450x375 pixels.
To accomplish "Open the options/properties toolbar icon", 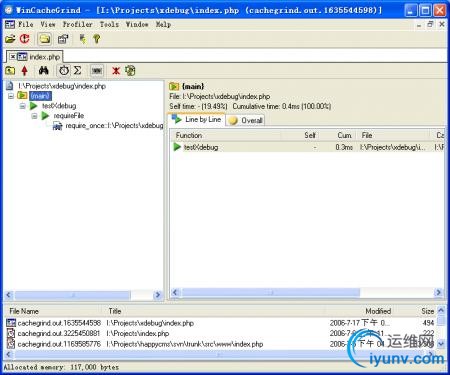I will tap(63, 39).
